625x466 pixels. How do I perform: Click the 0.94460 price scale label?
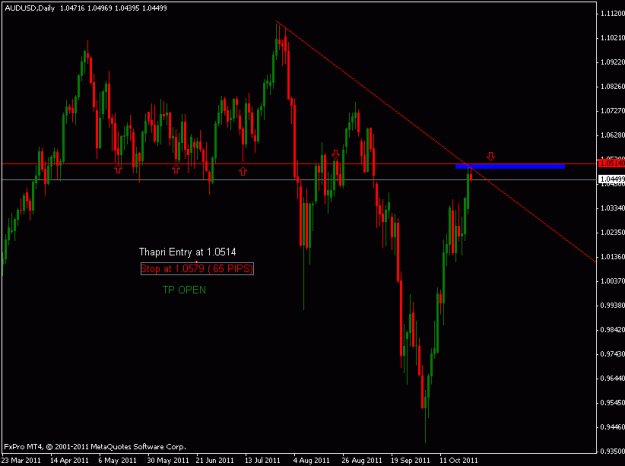pos(612,427)
